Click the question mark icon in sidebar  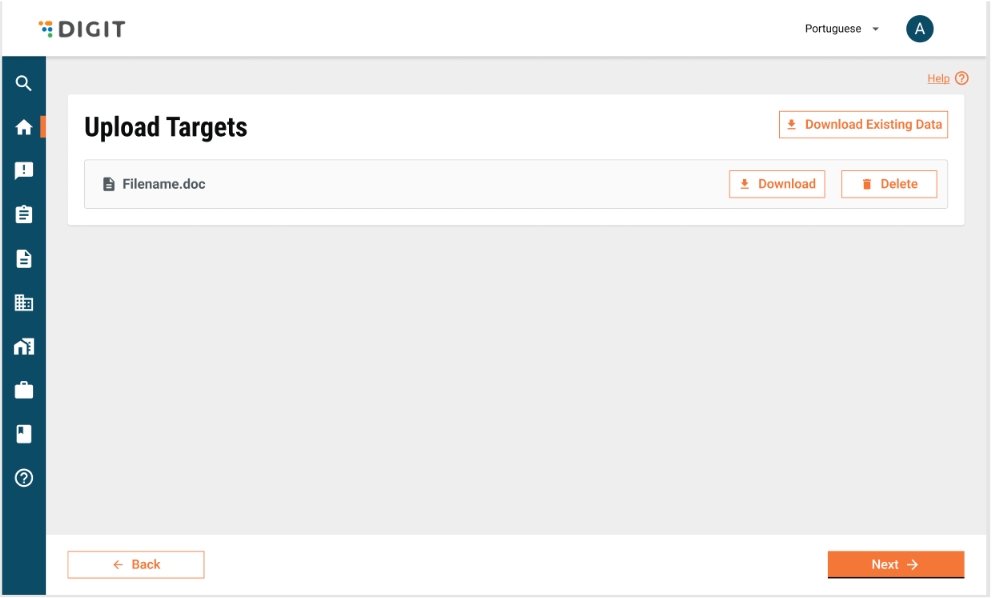click(24, 478)
